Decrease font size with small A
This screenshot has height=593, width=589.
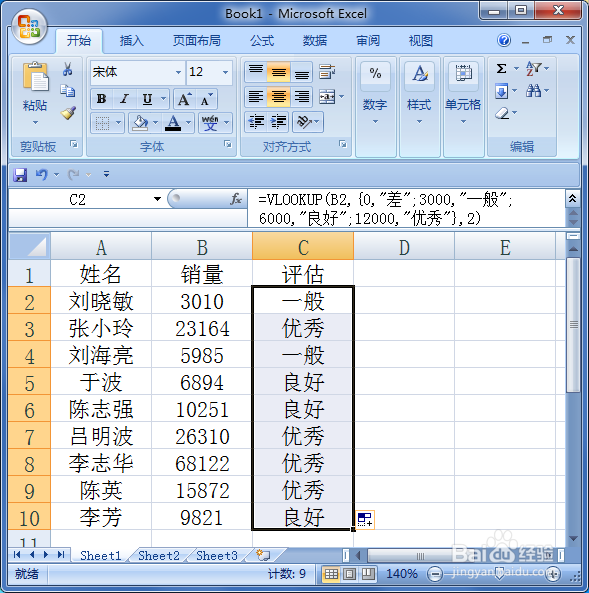click(x=207, y=99)
